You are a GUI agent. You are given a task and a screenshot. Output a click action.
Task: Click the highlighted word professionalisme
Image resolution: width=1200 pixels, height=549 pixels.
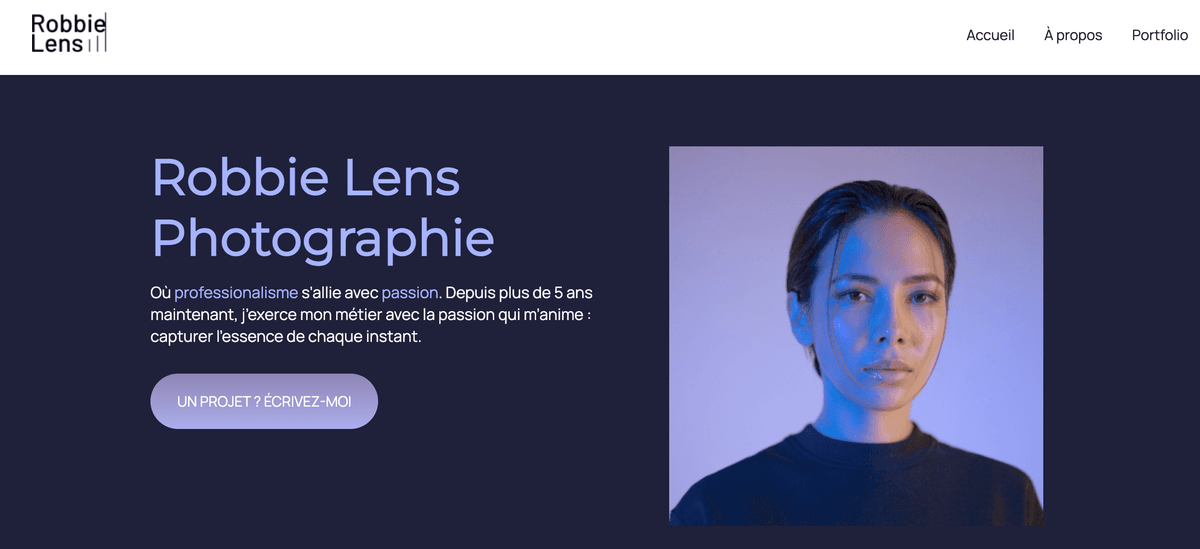tap(236, 293)
